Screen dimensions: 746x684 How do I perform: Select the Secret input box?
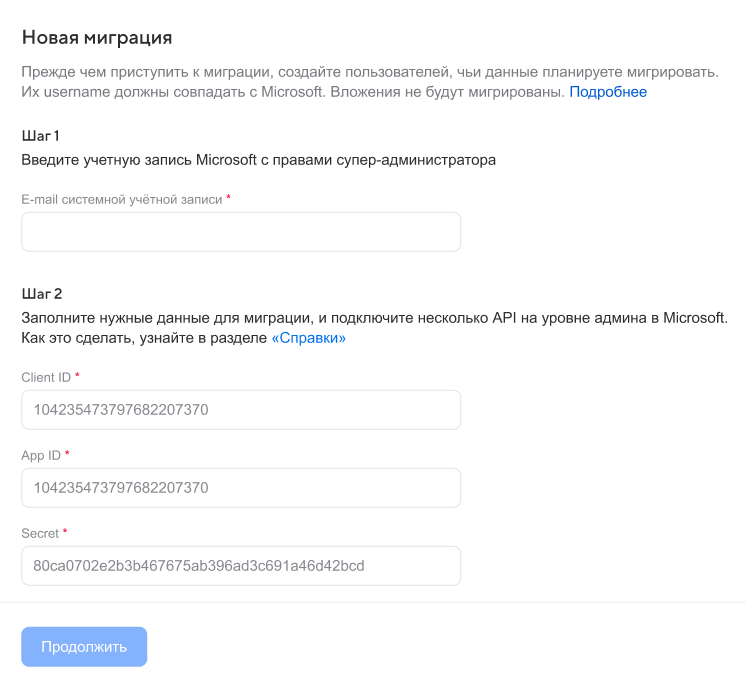click(240, 566)
